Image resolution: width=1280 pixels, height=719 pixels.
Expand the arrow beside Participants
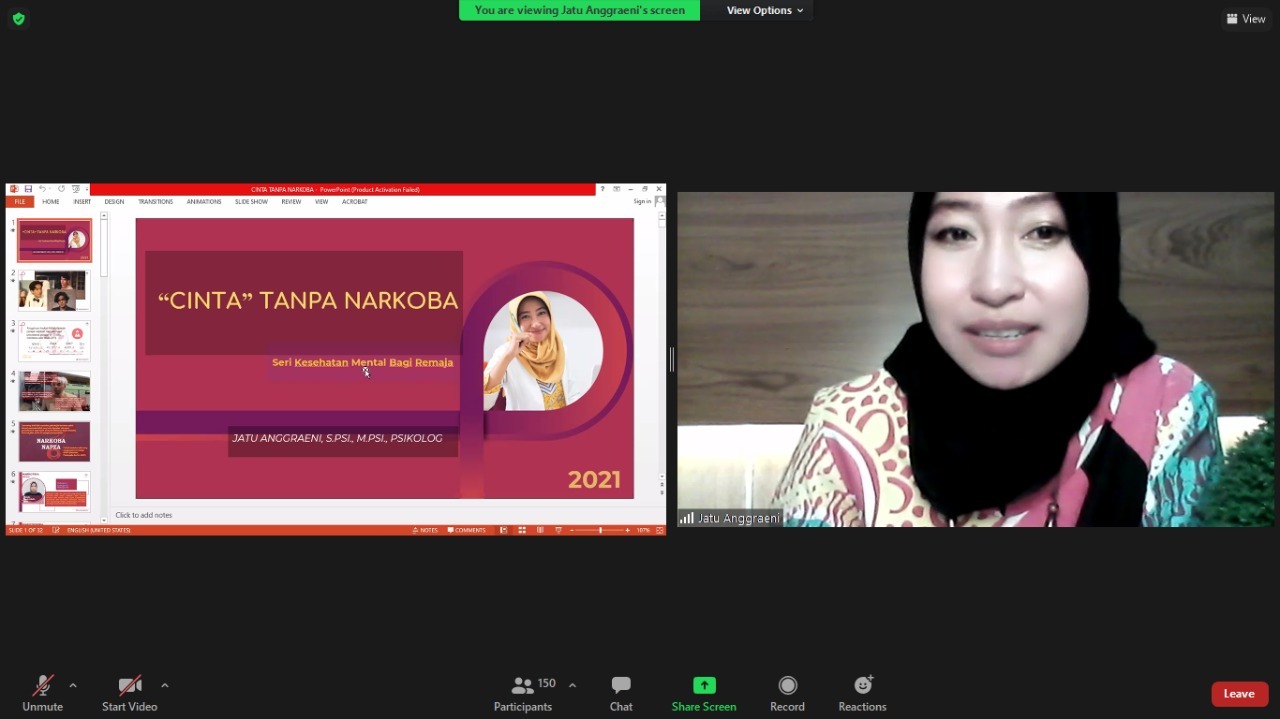tap(572, 685)
